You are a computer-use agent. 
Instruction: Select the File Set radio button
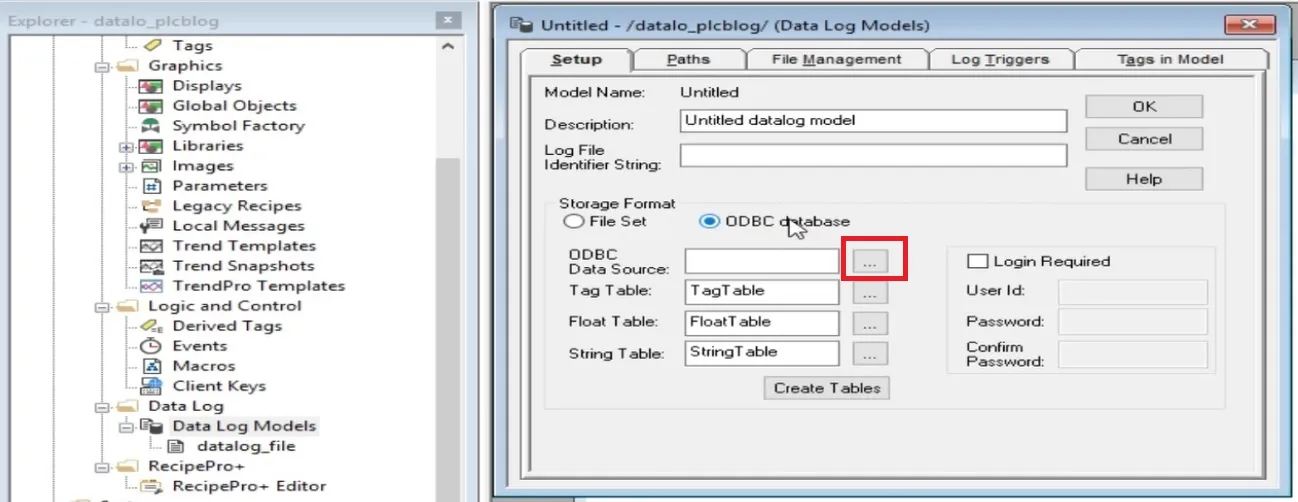(574, 221)
